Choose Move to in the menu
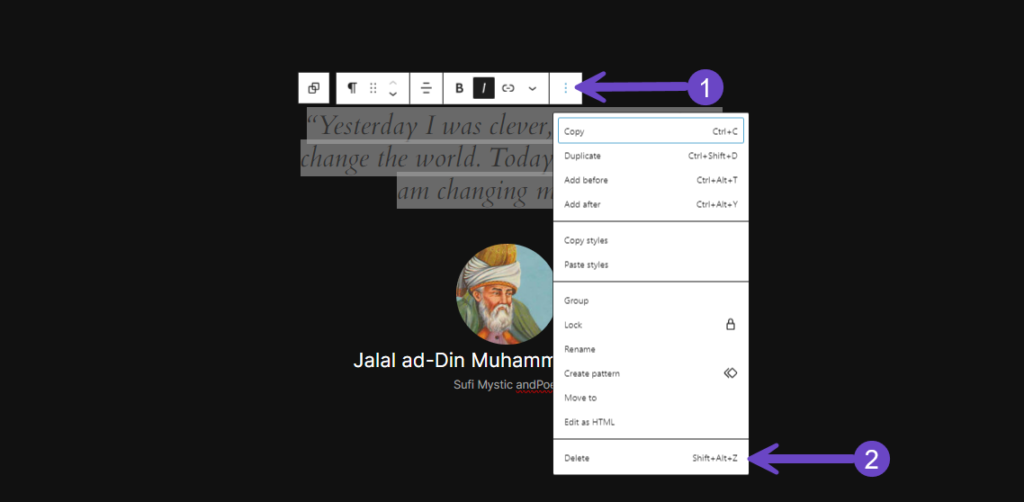 tap(650, 398)
